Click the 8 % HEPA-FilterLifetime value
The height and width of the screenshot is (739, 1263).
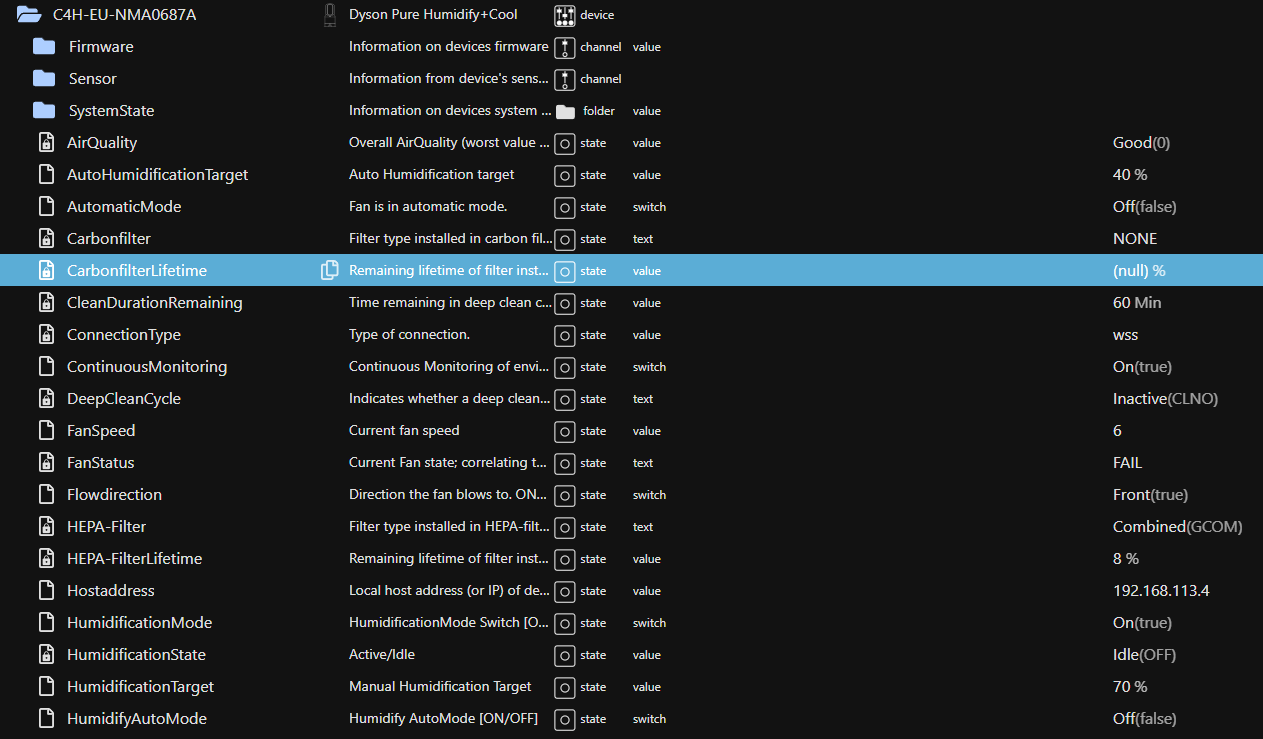tap(1126, 559)
